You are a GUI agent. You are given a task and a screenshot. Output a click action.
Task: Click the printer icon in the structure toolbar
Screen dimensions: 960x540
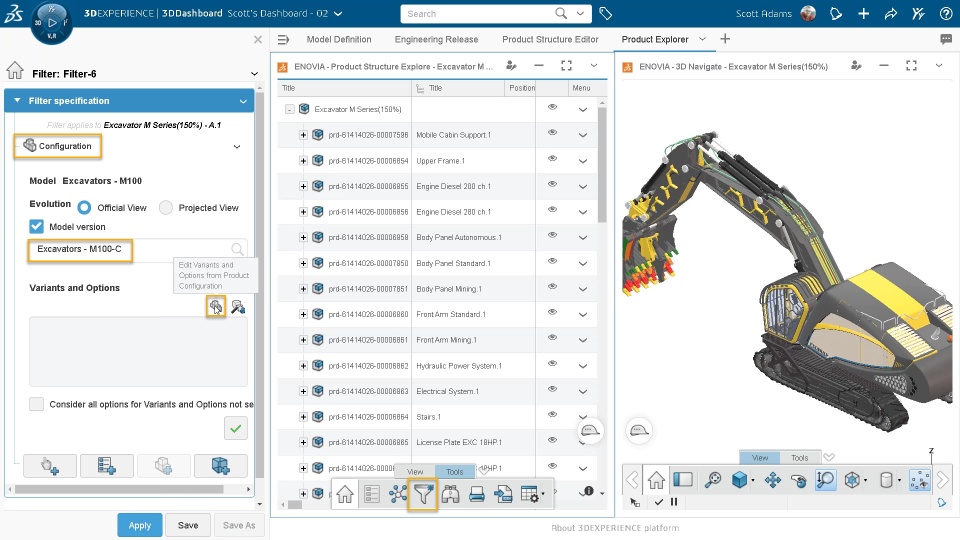point(477,494)
